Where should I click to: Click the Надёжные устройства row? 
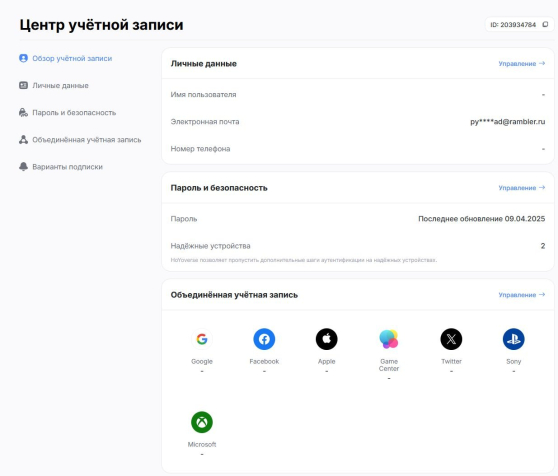(x=358, y=246)
